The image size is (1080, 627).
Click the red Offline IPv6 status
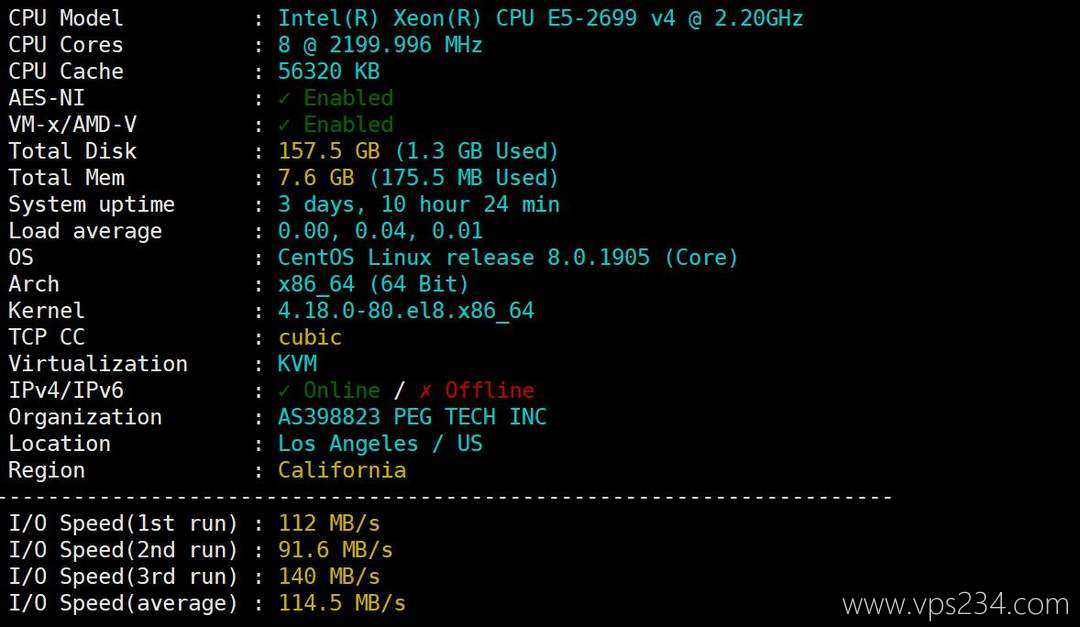[x=477, y=391]
